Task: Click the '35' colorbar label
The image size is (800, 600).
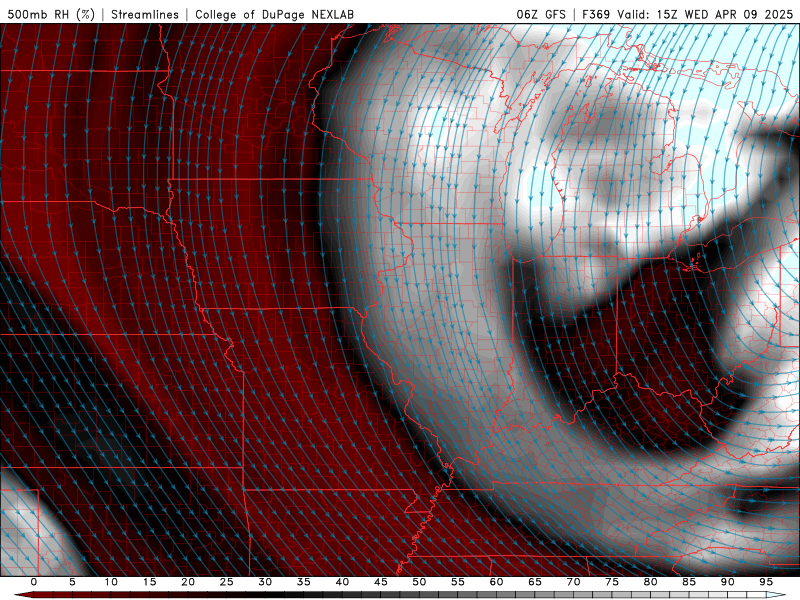Action: click(304, 582)
